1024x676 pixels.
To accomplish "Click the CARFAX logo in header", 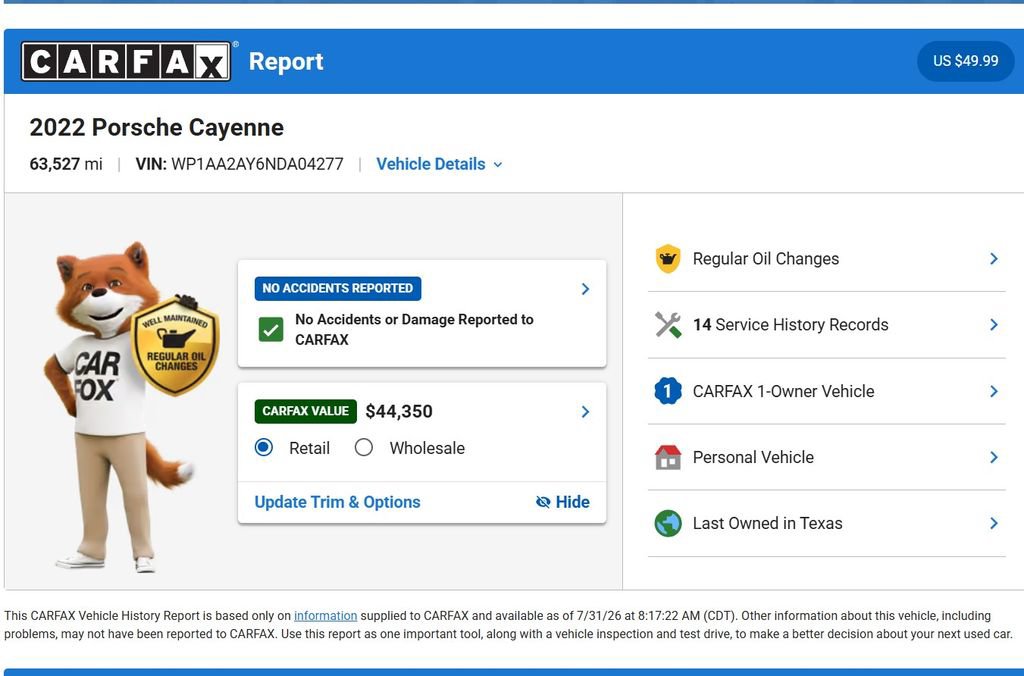I will click(126, 61).
